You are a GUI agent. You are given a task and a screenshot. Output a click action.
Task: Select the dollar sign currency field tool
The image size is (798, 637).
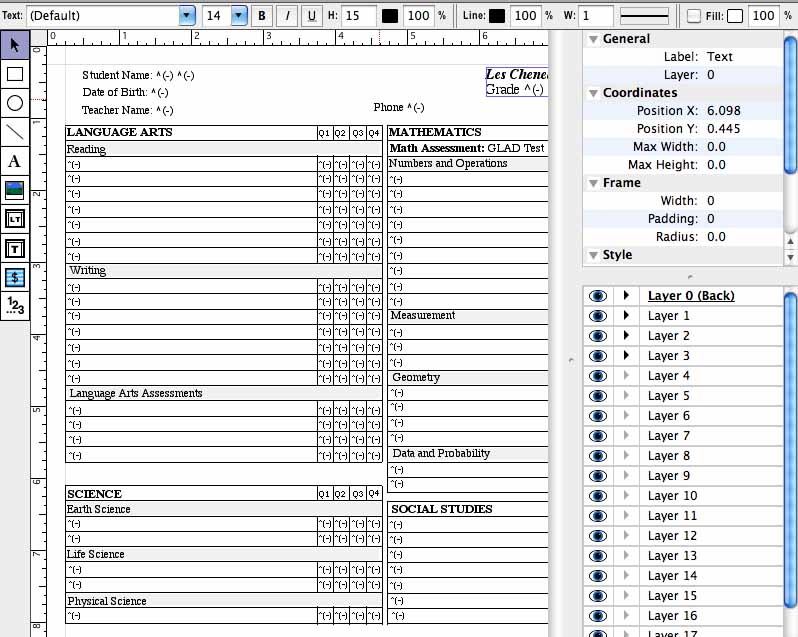coord(15,278)
